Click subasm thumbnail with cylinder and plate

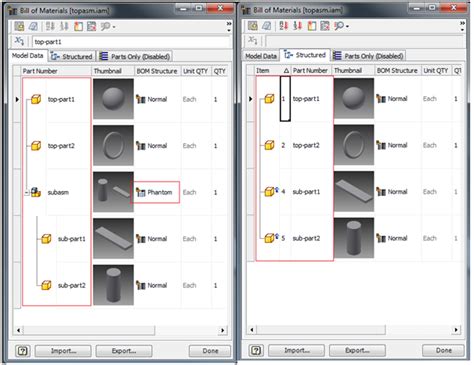point(113,192)
